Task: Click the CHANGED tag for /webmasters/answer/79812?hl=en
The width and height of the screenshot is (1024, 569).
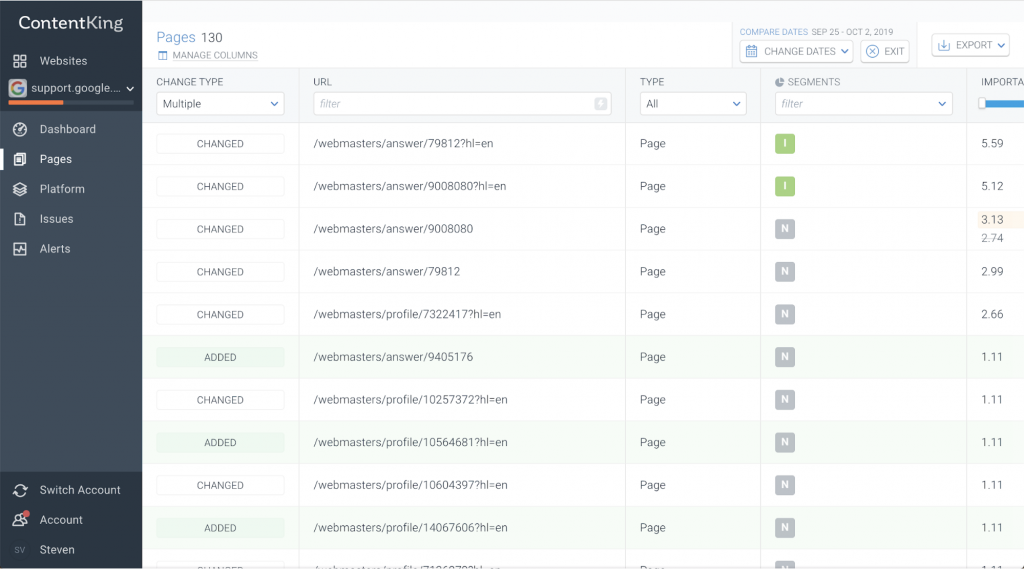Action: click(x=220, y=144)
